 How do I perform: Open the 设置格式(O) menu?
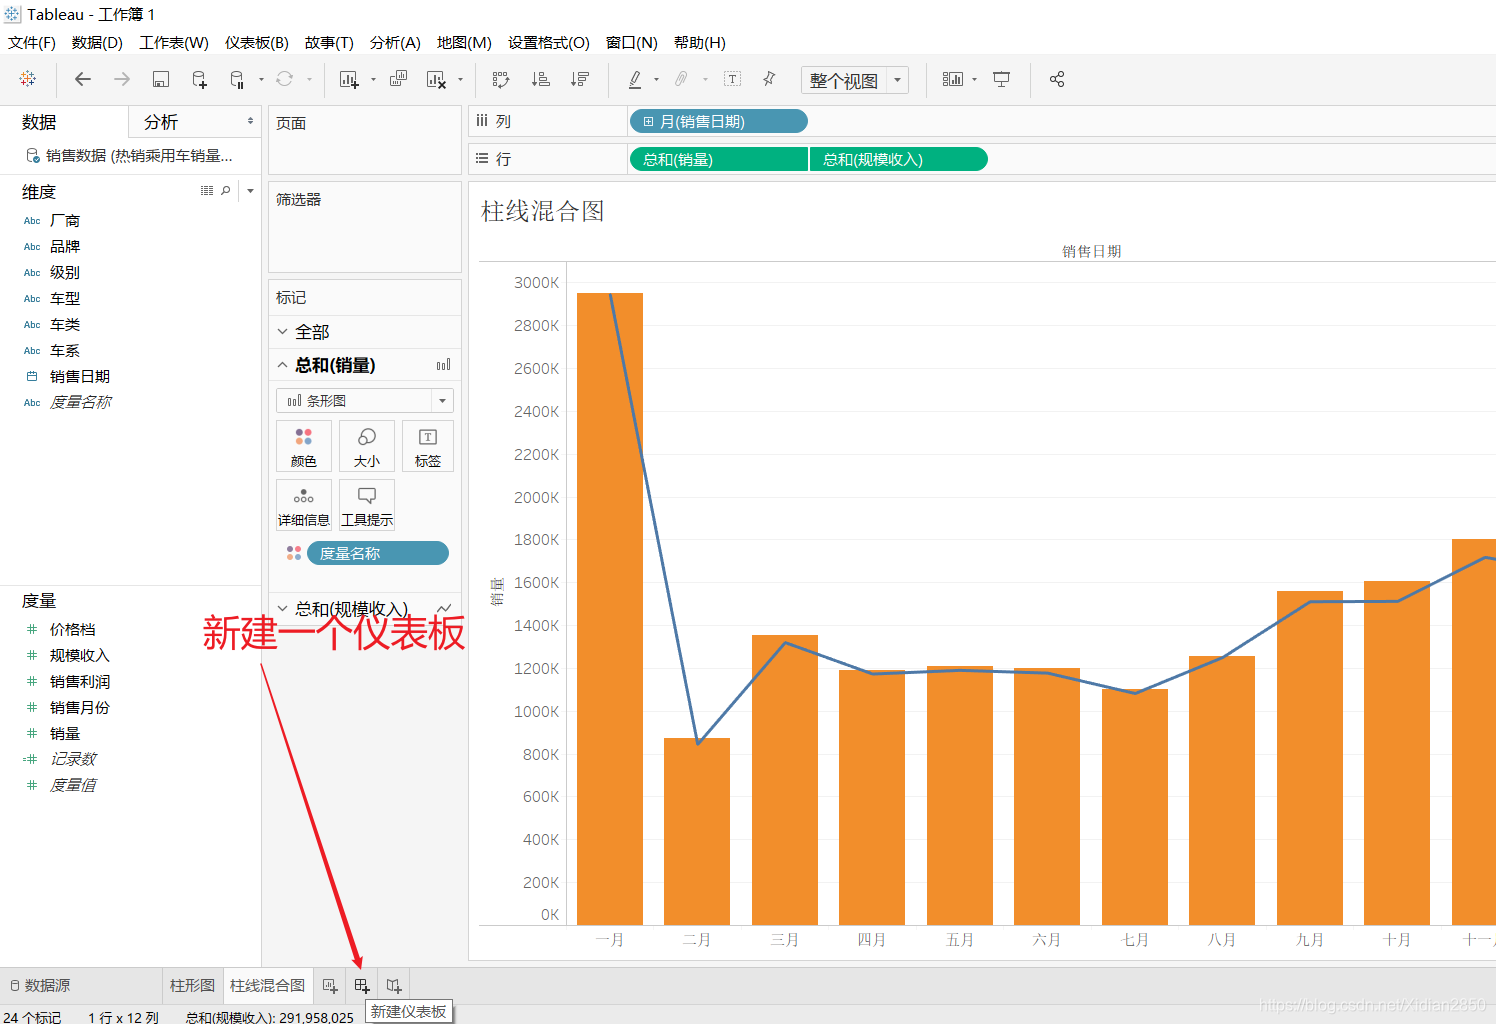(549, 42)
